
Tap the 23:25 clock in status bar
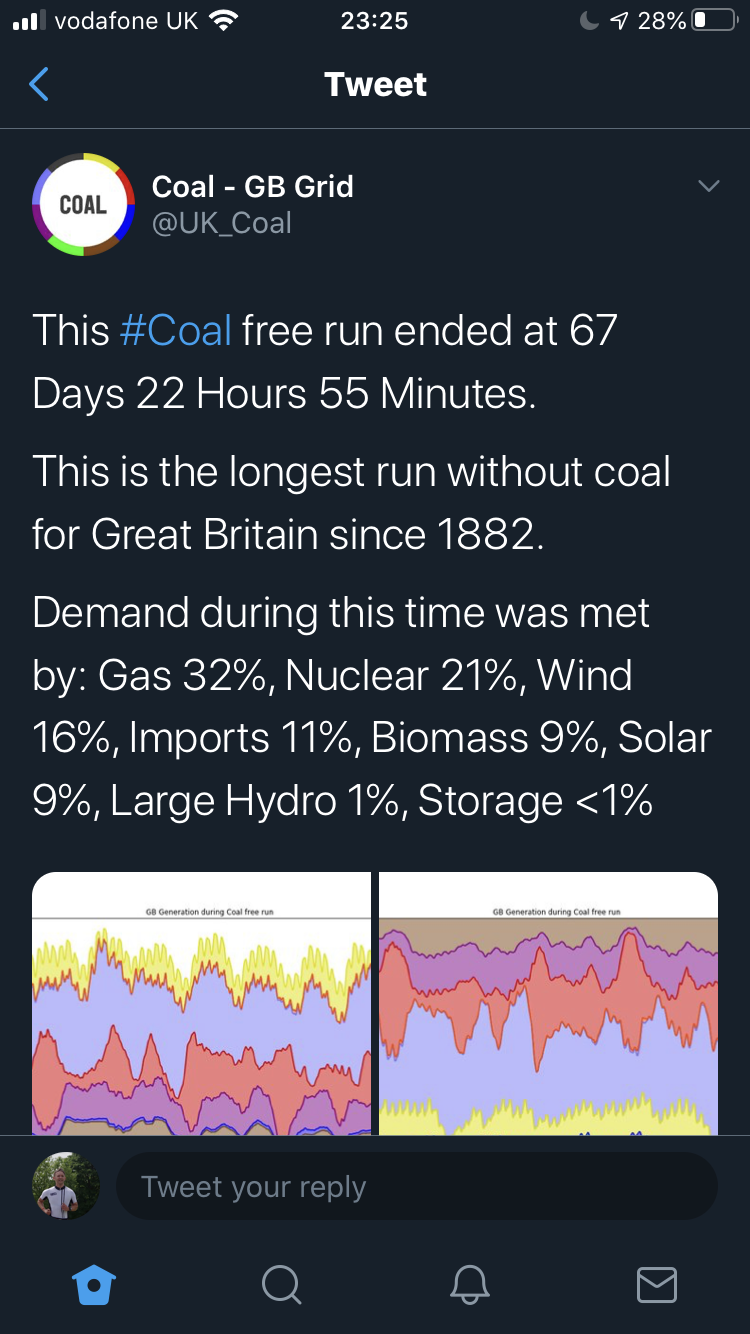pos(374,21)
